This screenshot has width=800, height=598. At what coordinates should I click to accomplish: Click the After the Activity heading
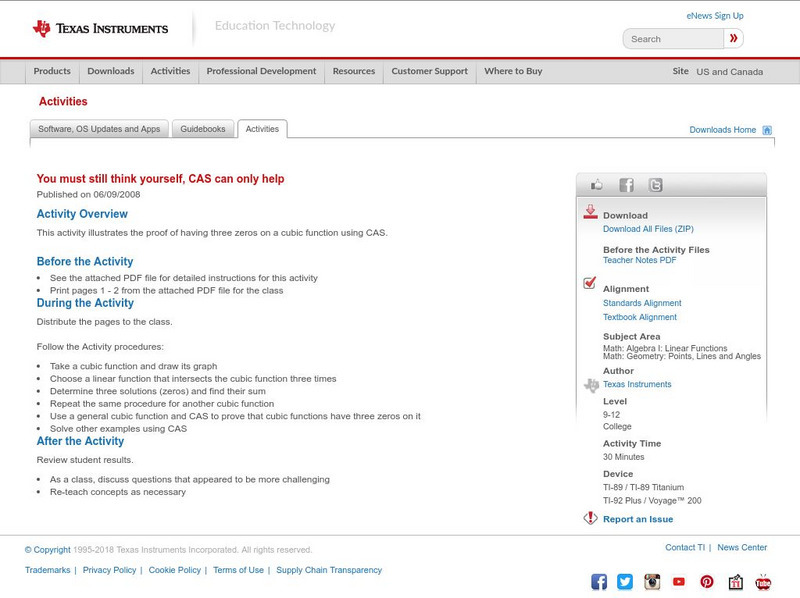80,441
